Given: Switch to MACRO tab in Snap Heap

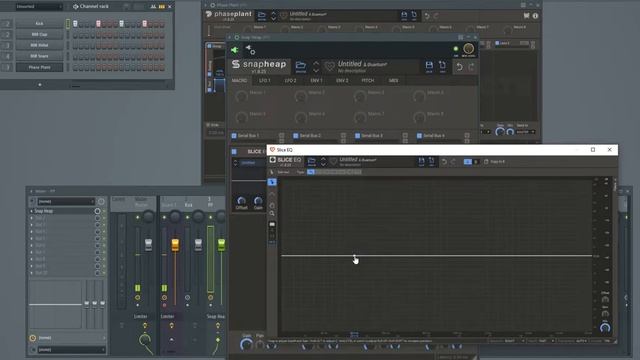Looking at the screenshot, I should 240,80.
